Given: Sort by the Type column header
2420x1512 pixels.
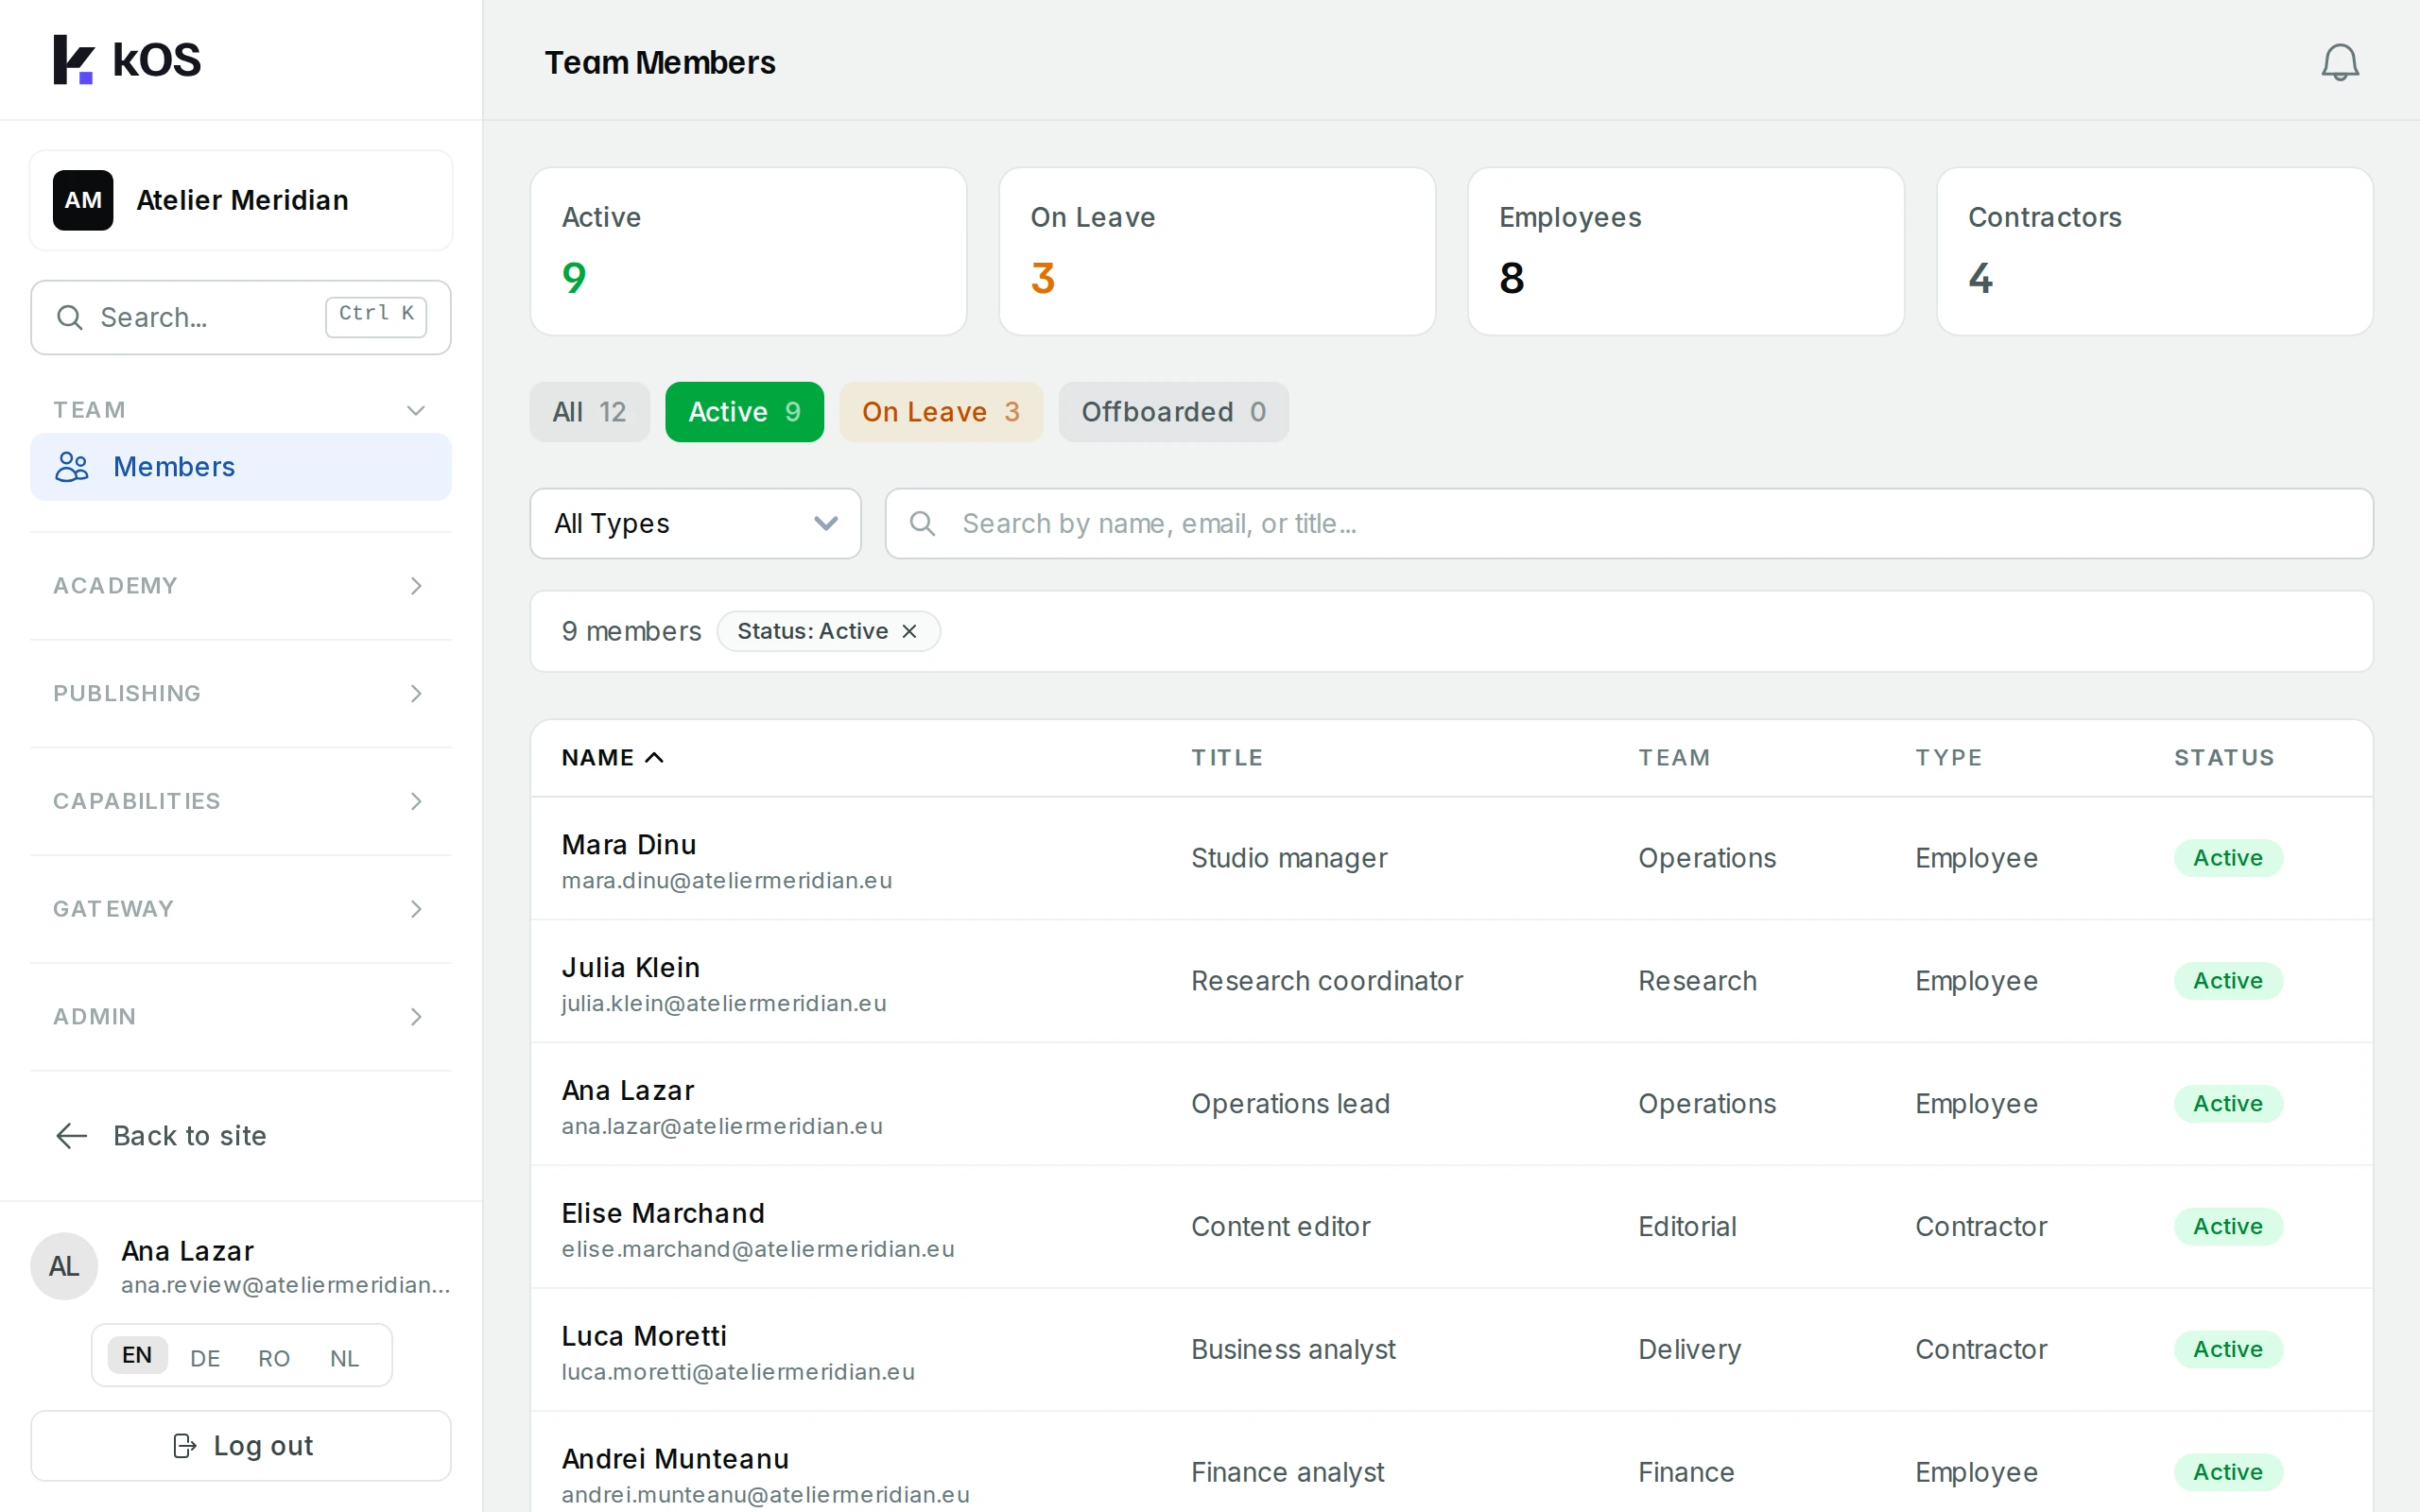Looking at the screenshot, I should 1949,758.
